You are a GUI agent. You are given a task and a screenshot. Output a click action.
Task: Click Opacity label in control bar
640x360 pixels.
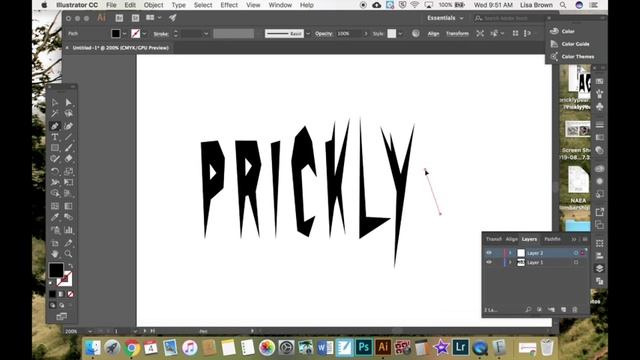[x=323, y=33]
